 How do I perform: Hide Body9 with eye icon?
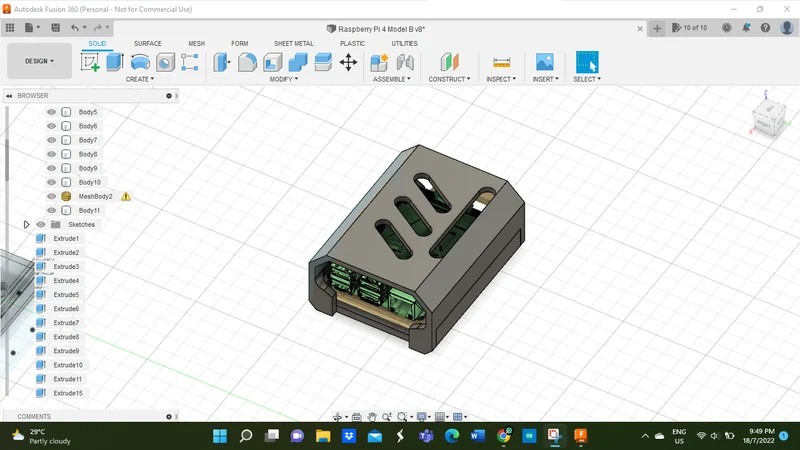[x=52, y=168]
